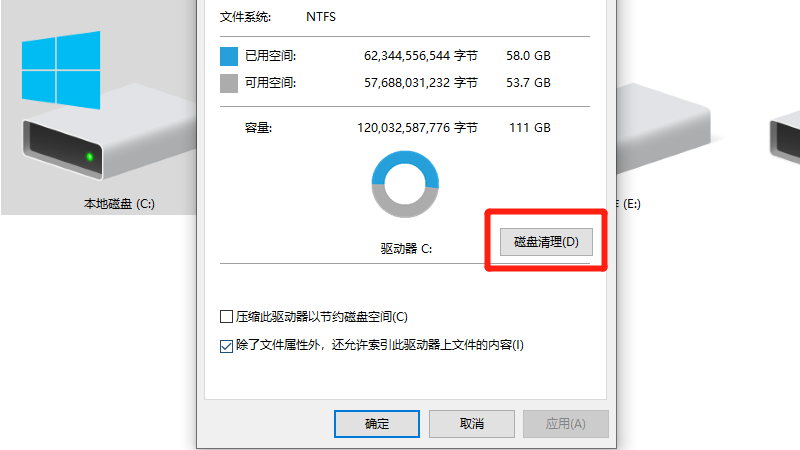Open 磁盘清理(D) disk cleanup

click(x=546, y=242)
